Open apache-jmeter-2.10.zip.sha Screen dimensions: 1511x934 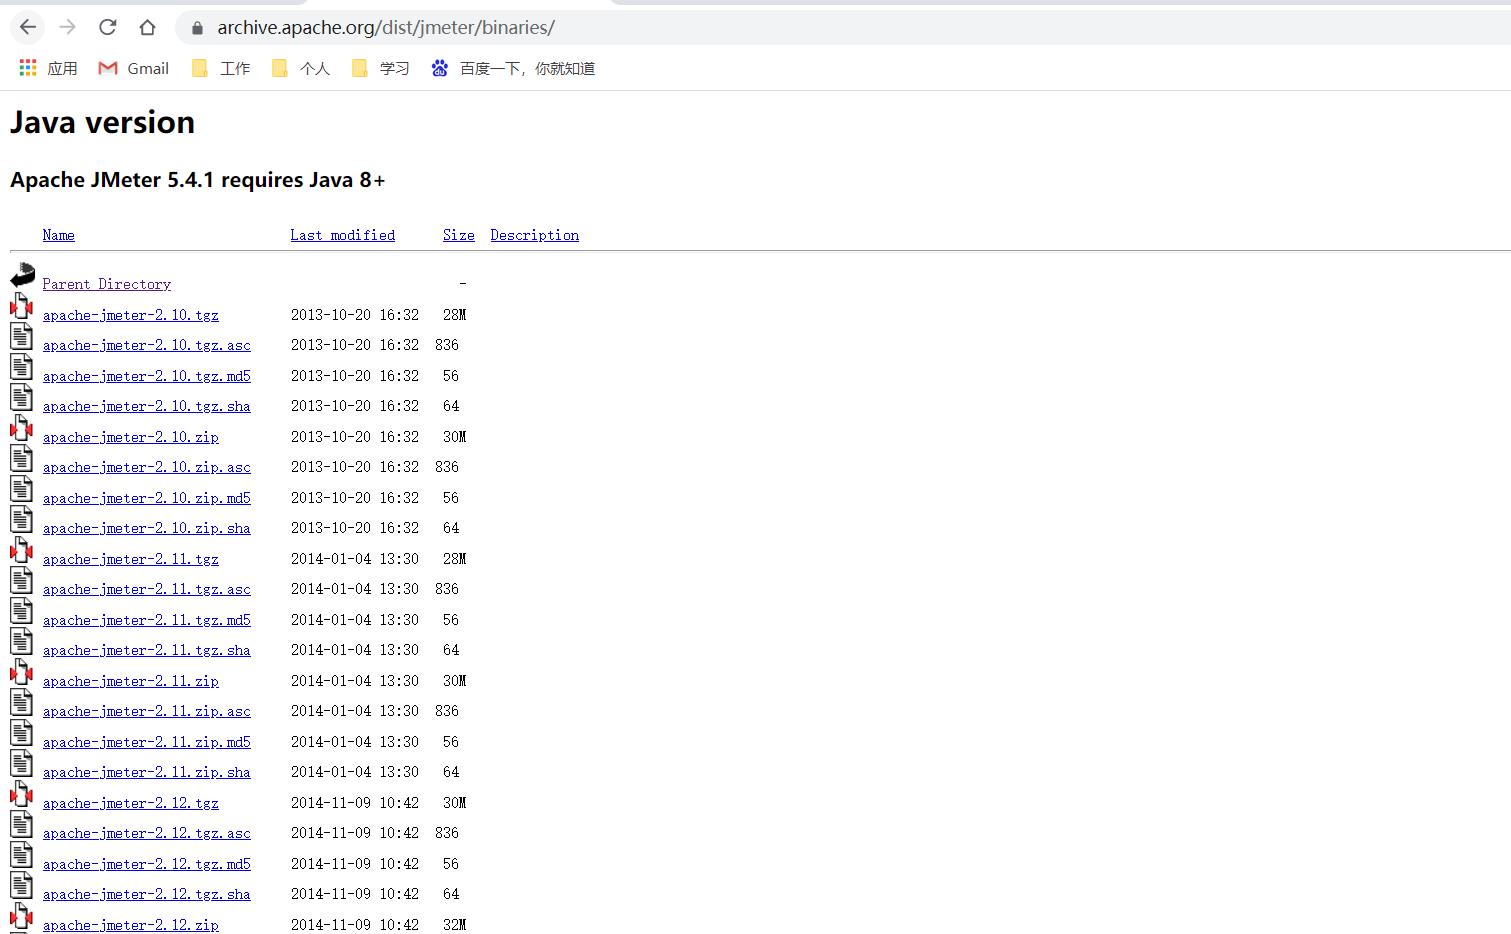tap(146, 528)
